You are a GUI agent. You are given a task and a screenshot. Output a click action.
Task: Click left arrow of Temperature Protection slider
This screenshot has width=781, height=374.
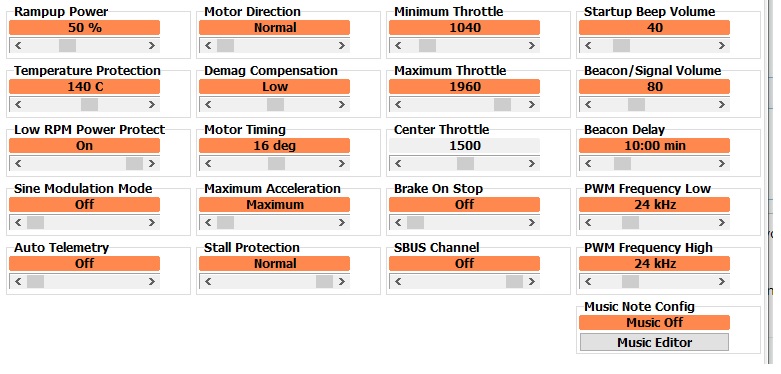pyautogui.click(x=18, y=105)
